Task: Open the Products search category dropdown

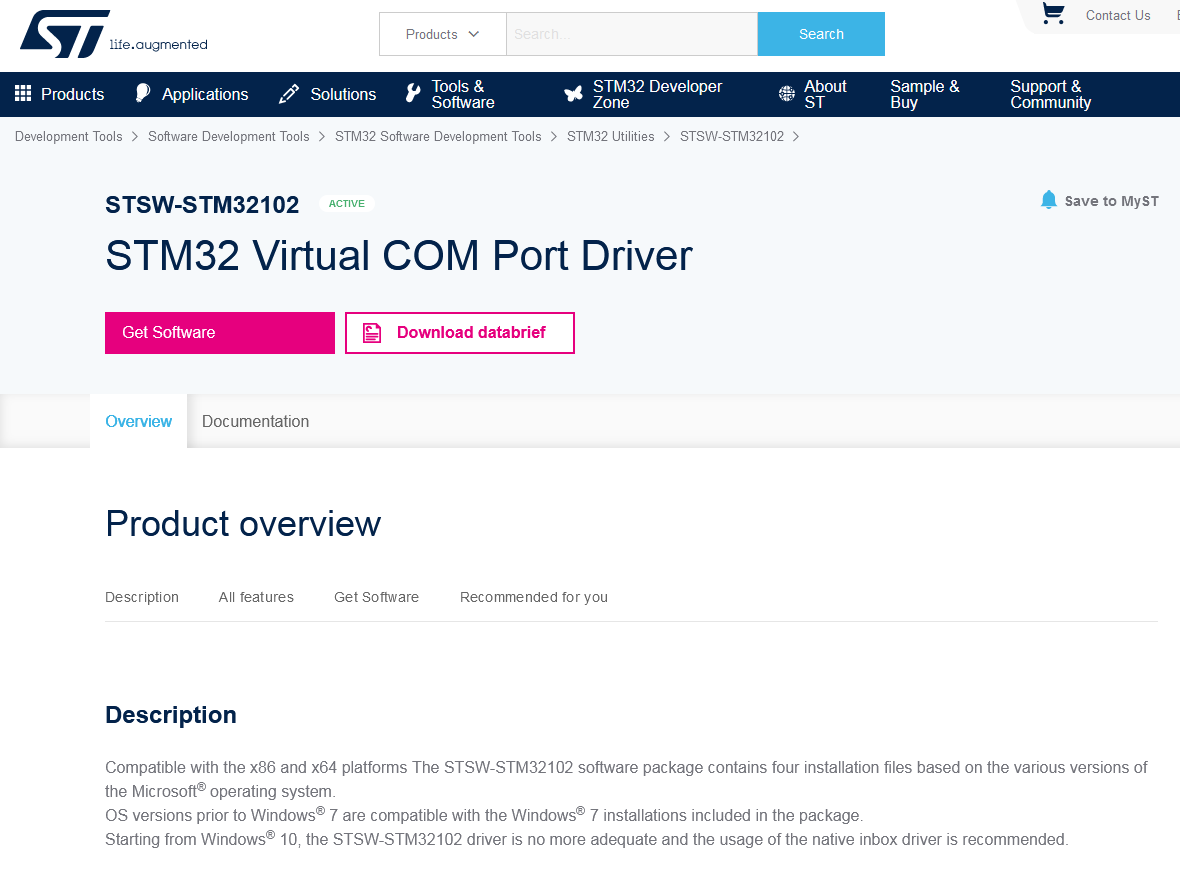Action: (x=442, y=34)
